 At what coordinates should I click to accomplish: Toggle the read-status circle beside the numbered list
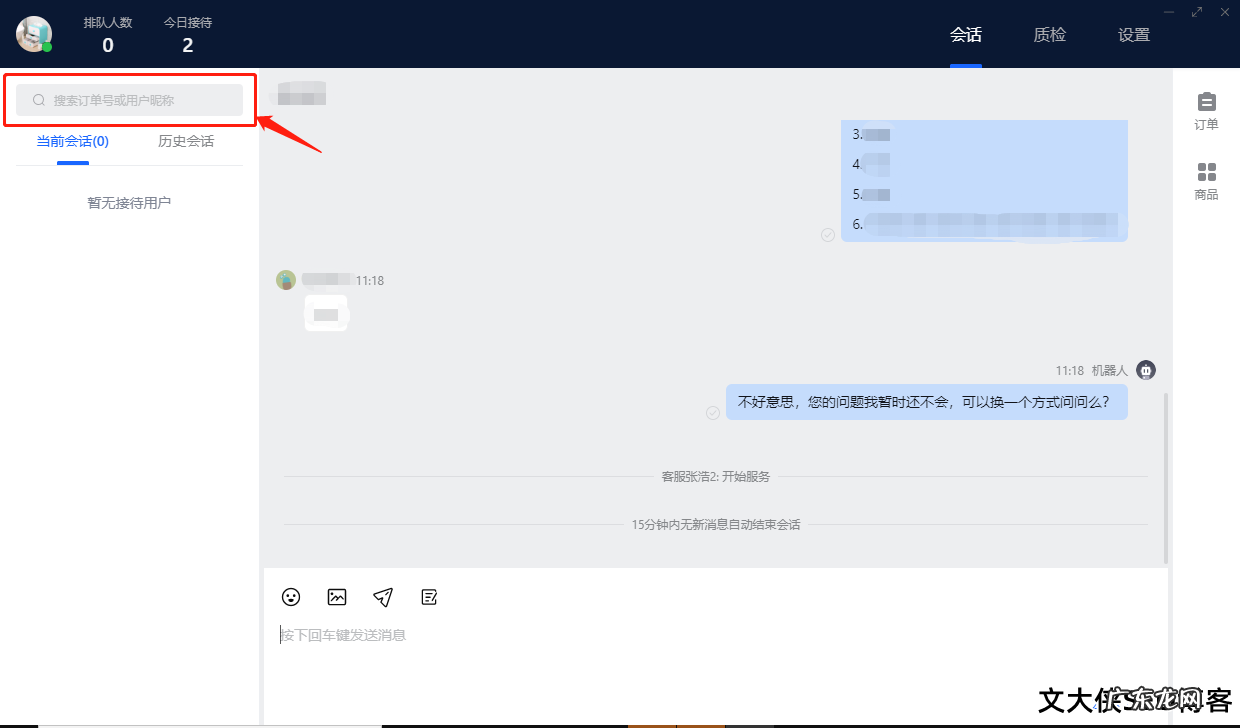pos(828,236)
